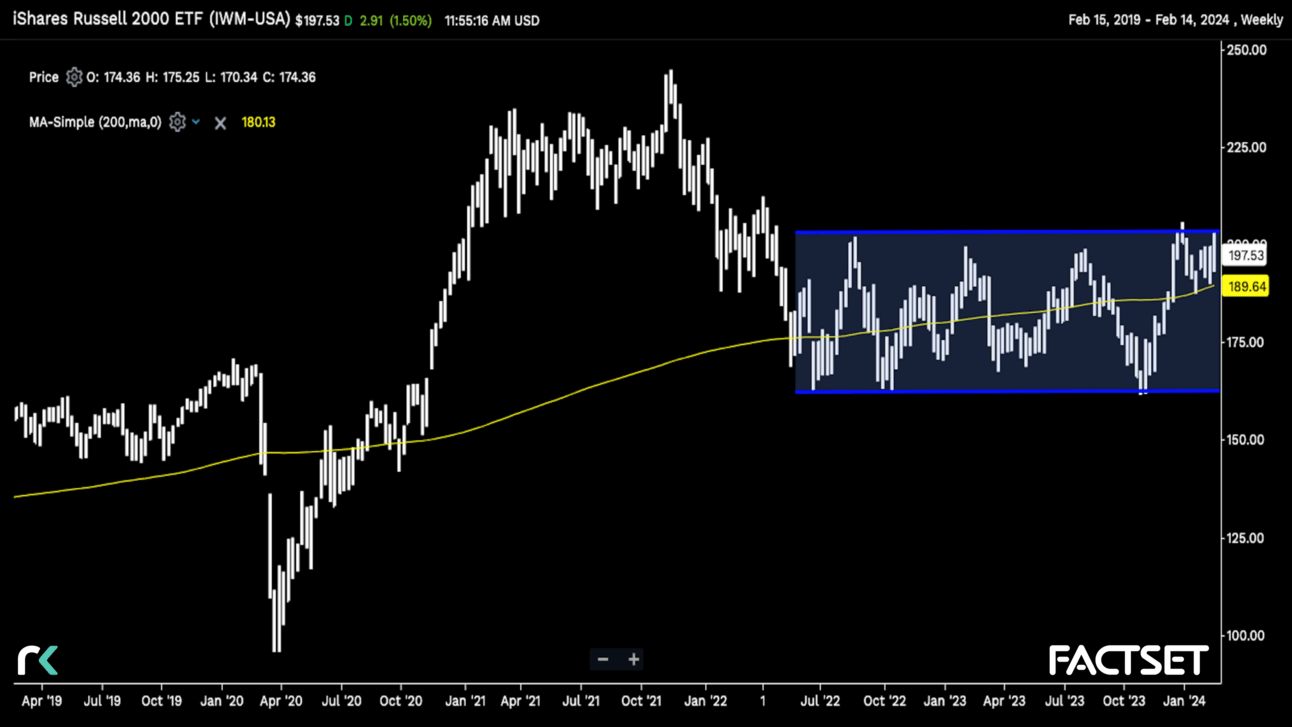1292x727 pixels.
Task: Zoom out with the minus button
Action: click(603, 659)
